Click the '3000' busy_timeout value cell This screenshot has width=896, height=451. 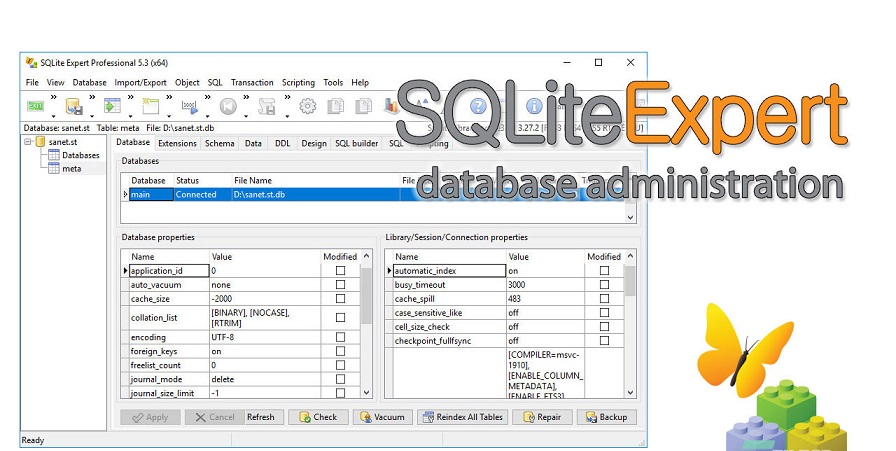click(545, 285)
